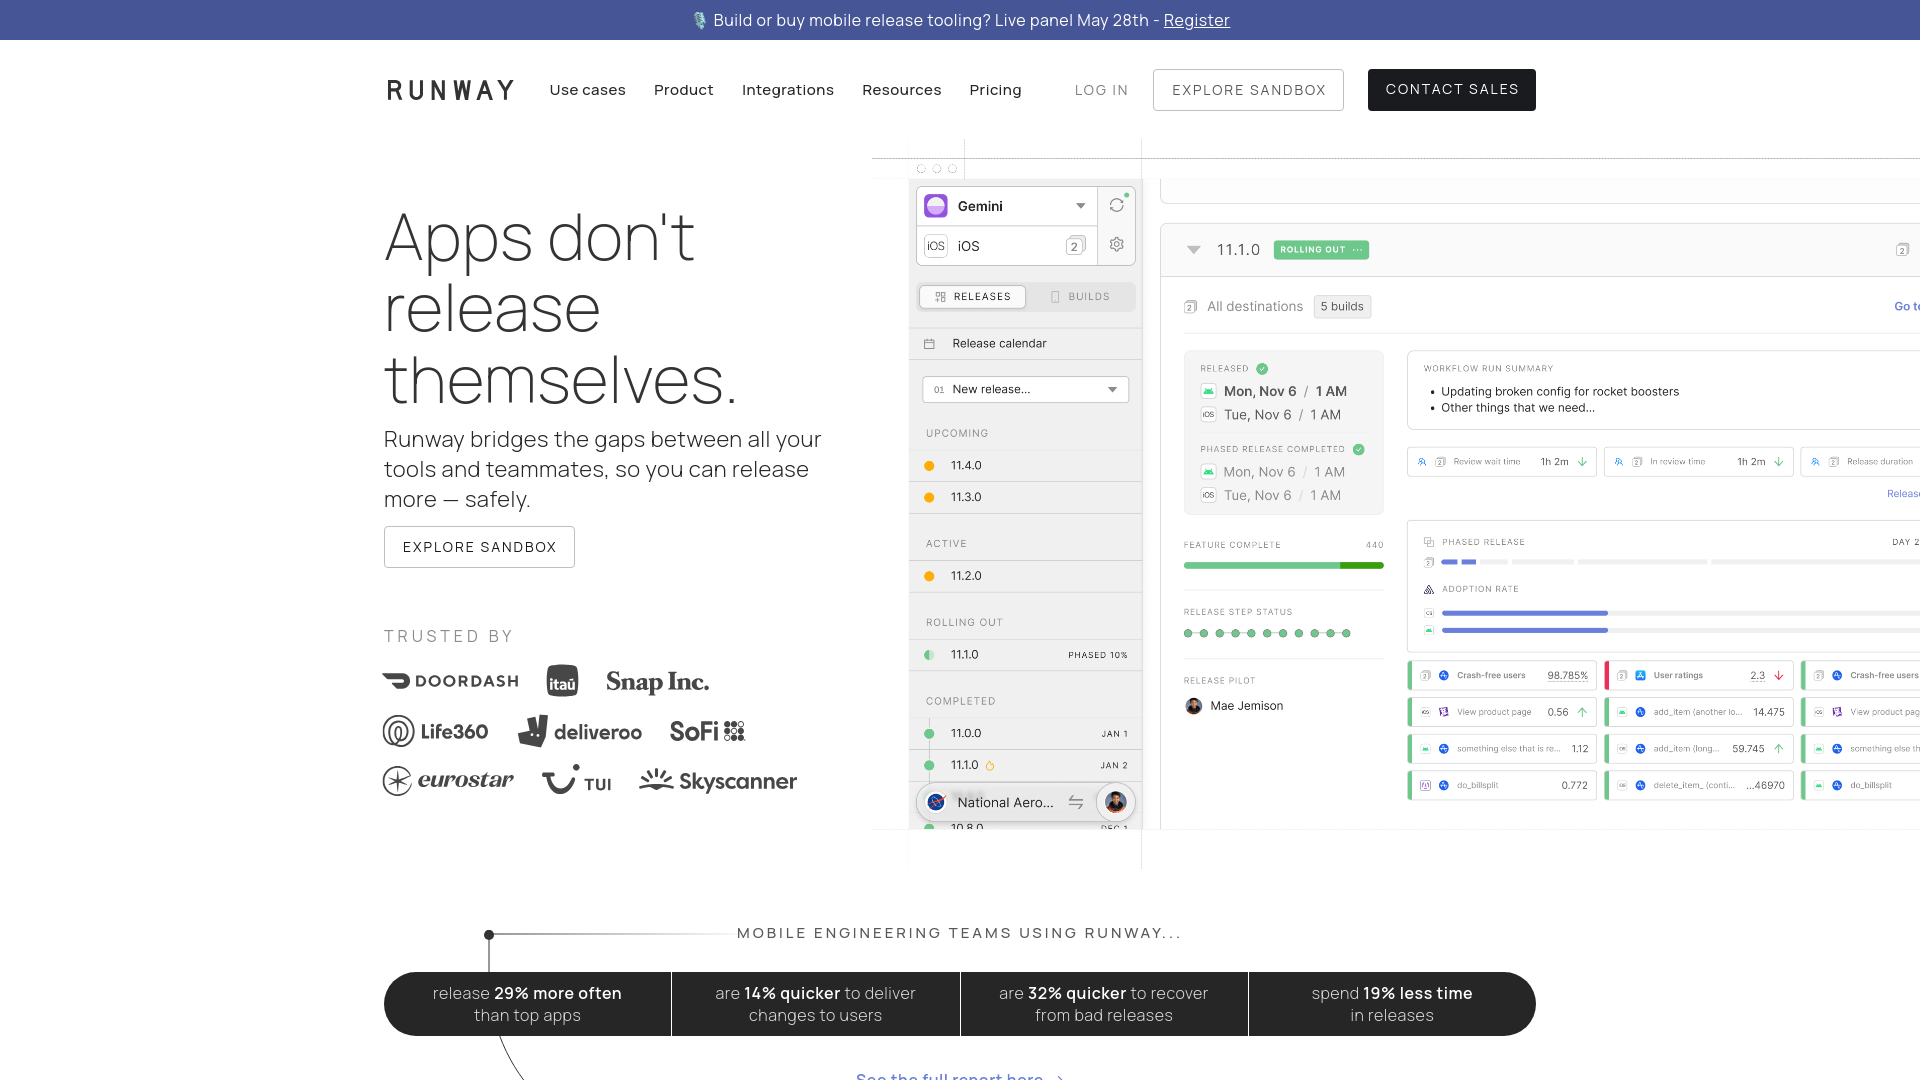Click the iOS platform badge icon
This screenshot has height=1080, width=1920.
936,246
